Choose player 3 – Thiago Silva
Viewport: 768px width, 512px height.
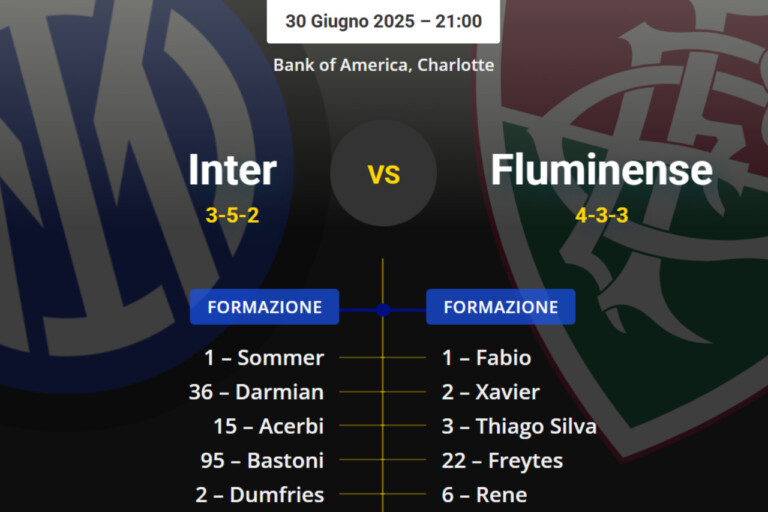pyautogui.click(x=519, y=426)
